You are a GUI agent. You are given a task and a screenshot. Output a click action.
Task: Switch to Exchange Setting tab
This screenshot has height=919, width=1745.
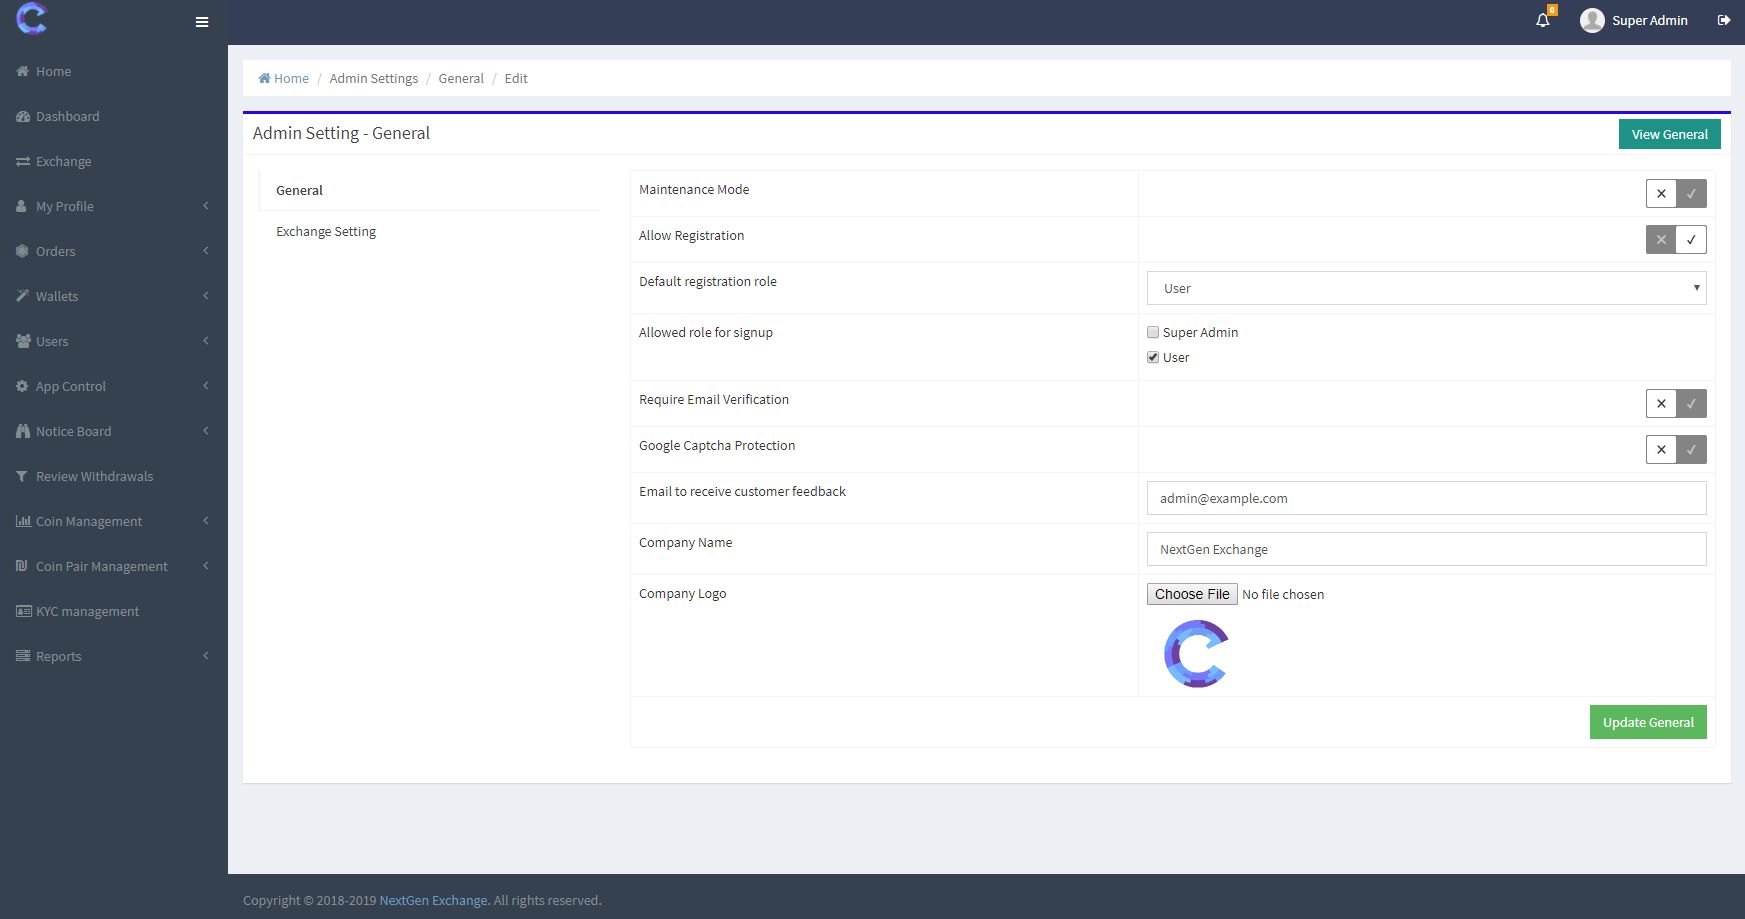click(326, 232)
